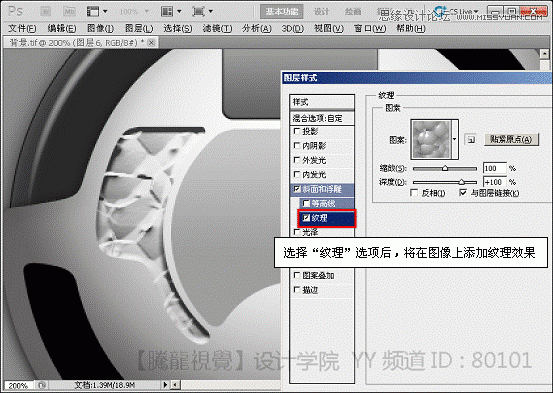Viewport: 553px width, 393px height.
Task: Enable the 图案叠加 (Pattern Overlay) checkbox
Action: click(297, 275)
